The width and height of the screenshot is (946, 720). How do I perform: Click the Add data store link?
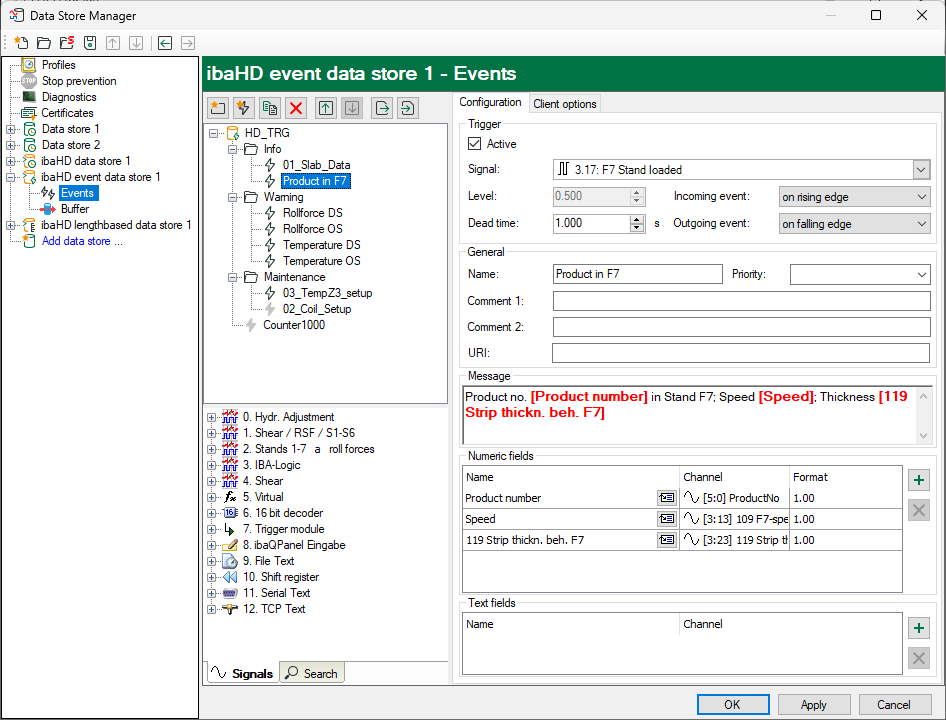82,241
